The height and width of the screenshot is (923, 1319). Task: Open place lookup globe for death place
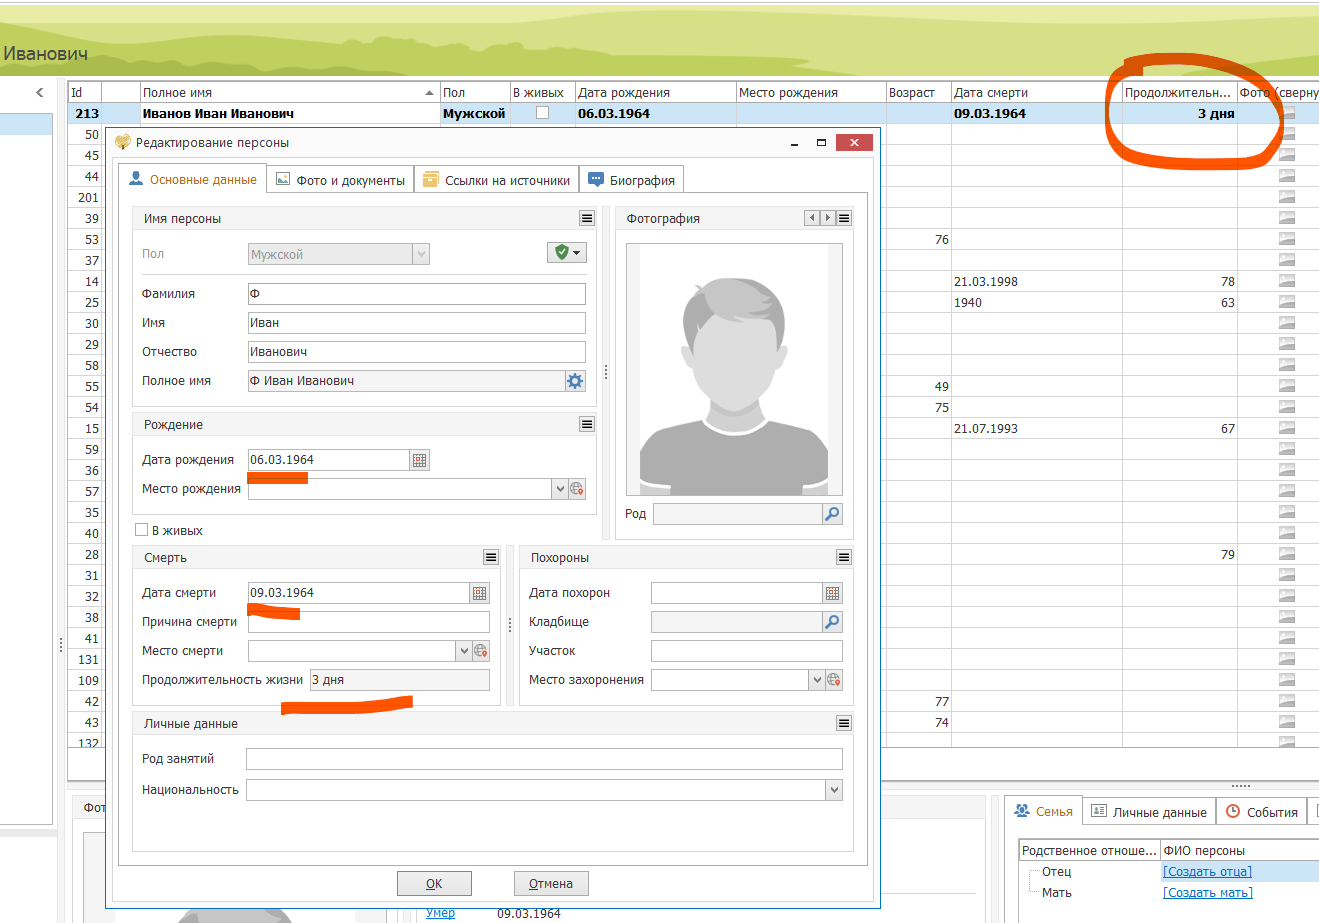pyautogui.click(x=481, y=651)
